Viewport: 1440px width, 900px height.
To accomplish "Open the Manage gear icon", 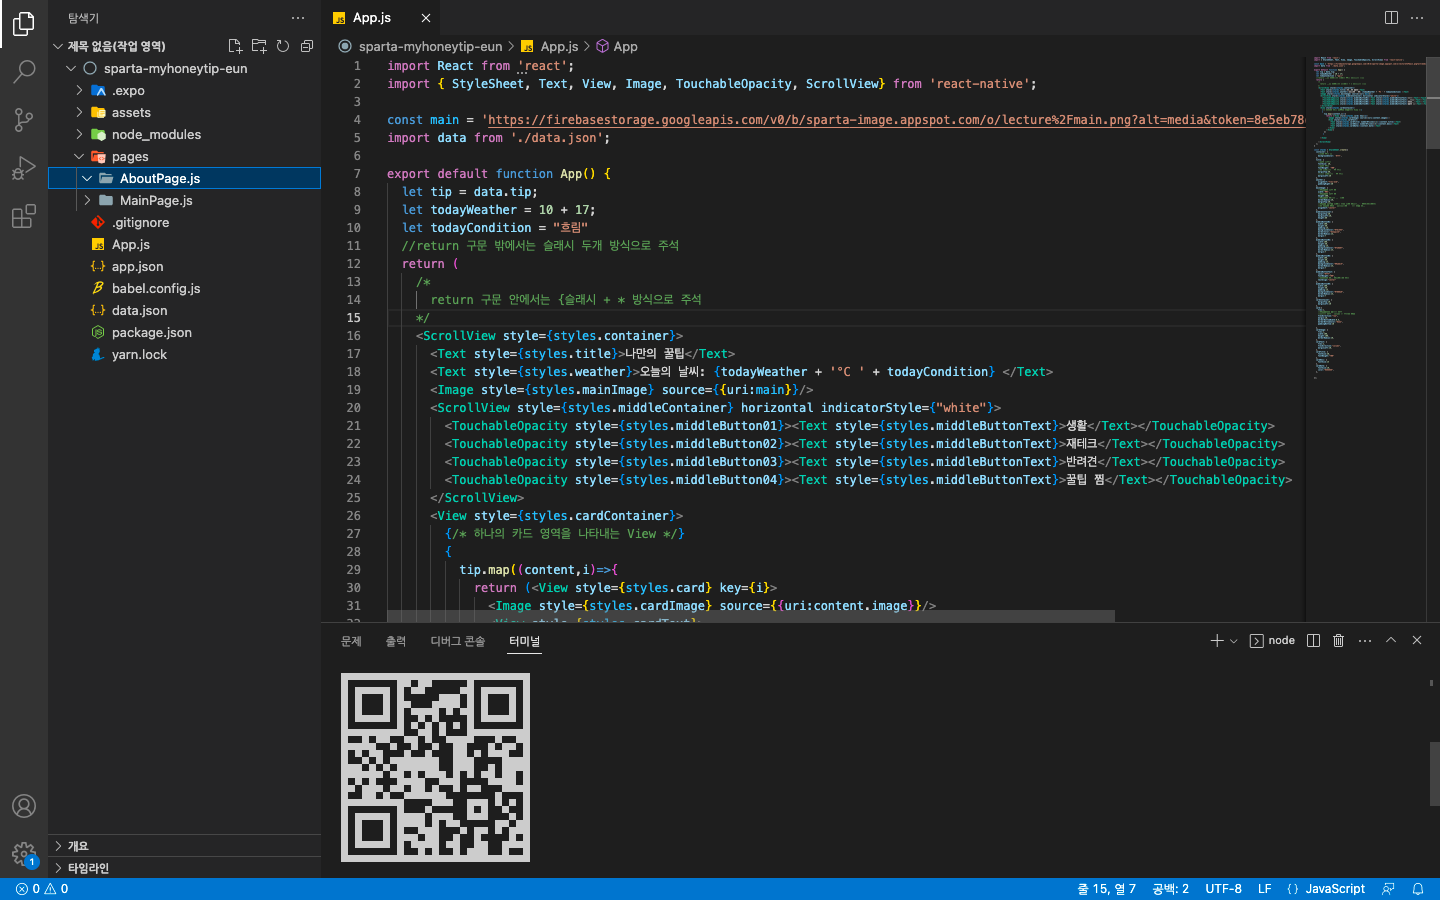I will 24,854.
